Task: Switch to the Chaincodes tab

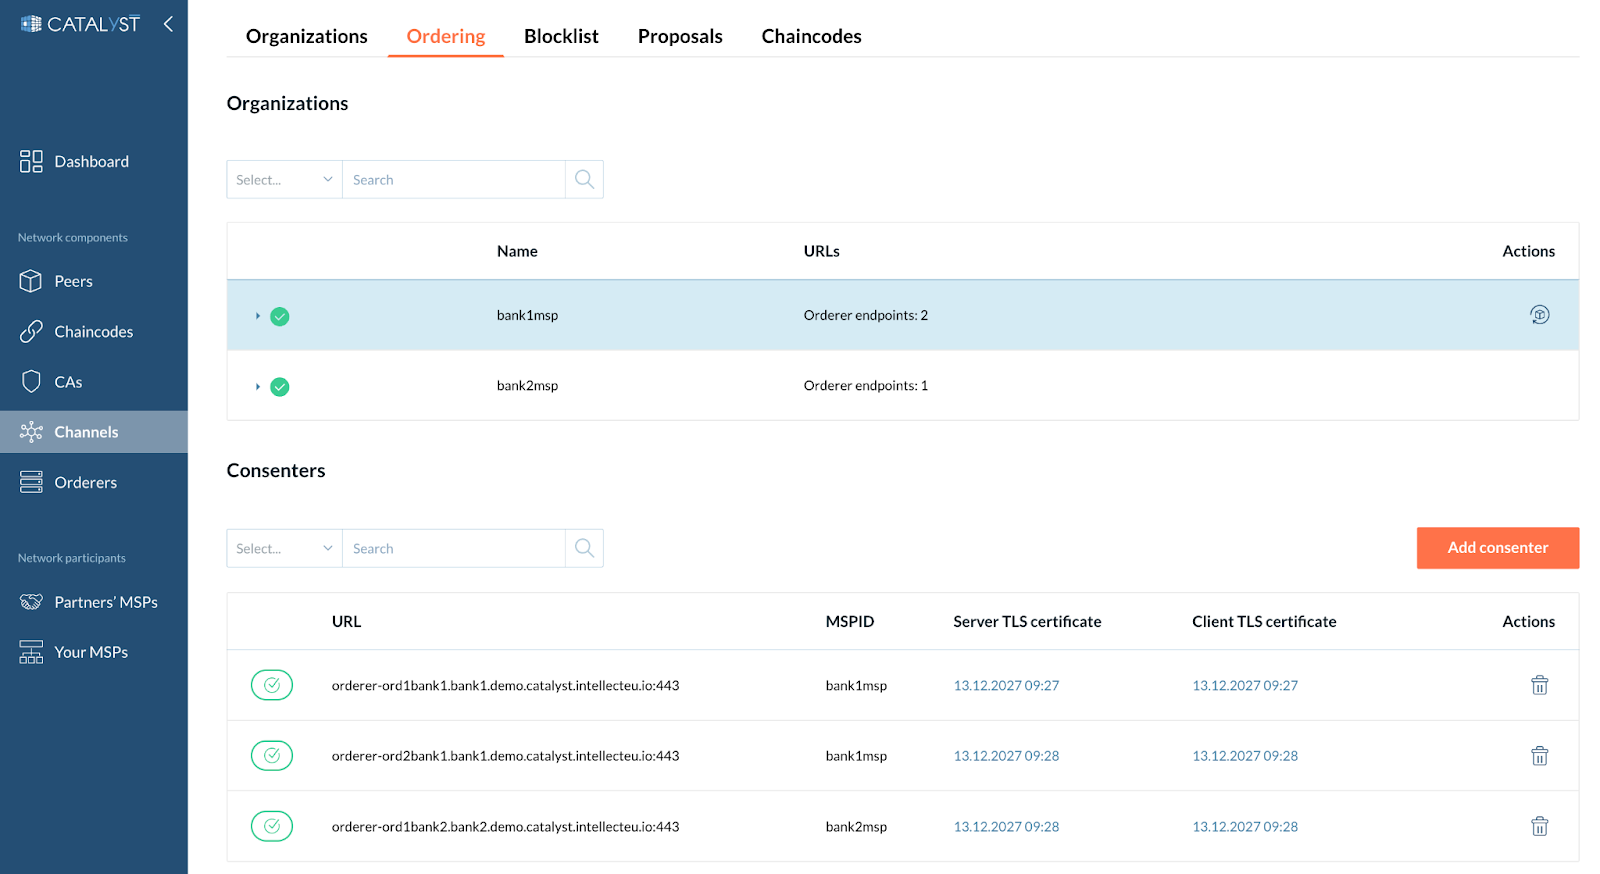Action: click(x=811, y=36)
